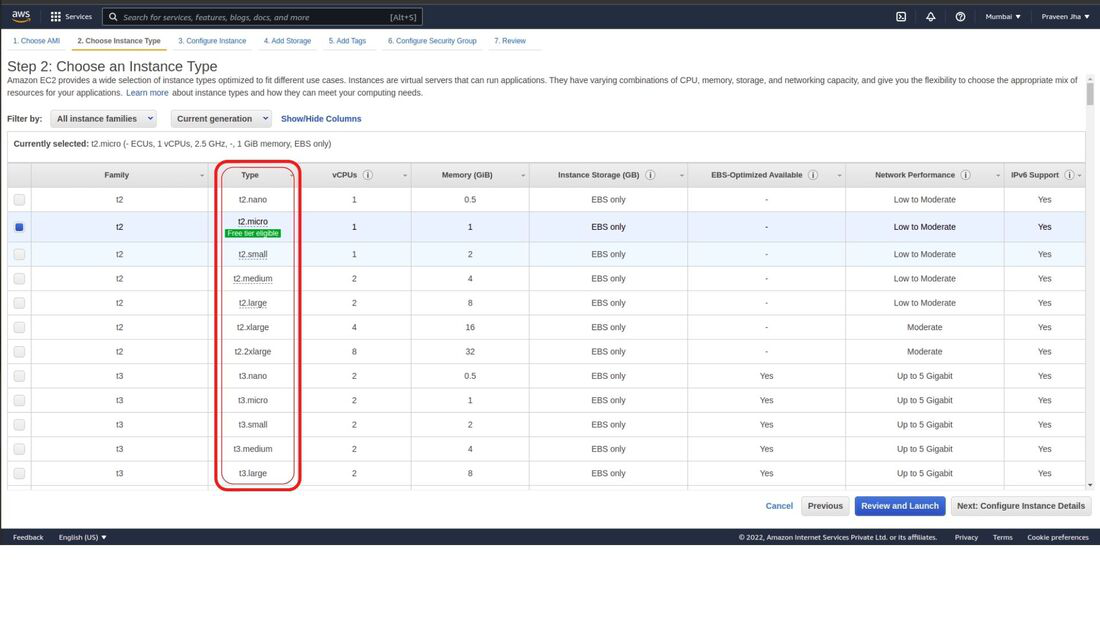Image resolution: width=1100 pixels, height=619 pixels.
Task: Select the t2.large instance checkbox
Action: (x=19, y=302)
